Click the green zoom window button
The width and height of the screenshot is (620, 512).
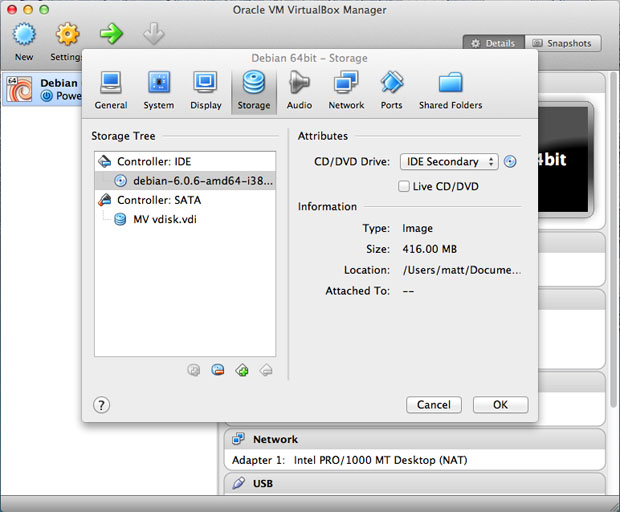pos(44,9)
